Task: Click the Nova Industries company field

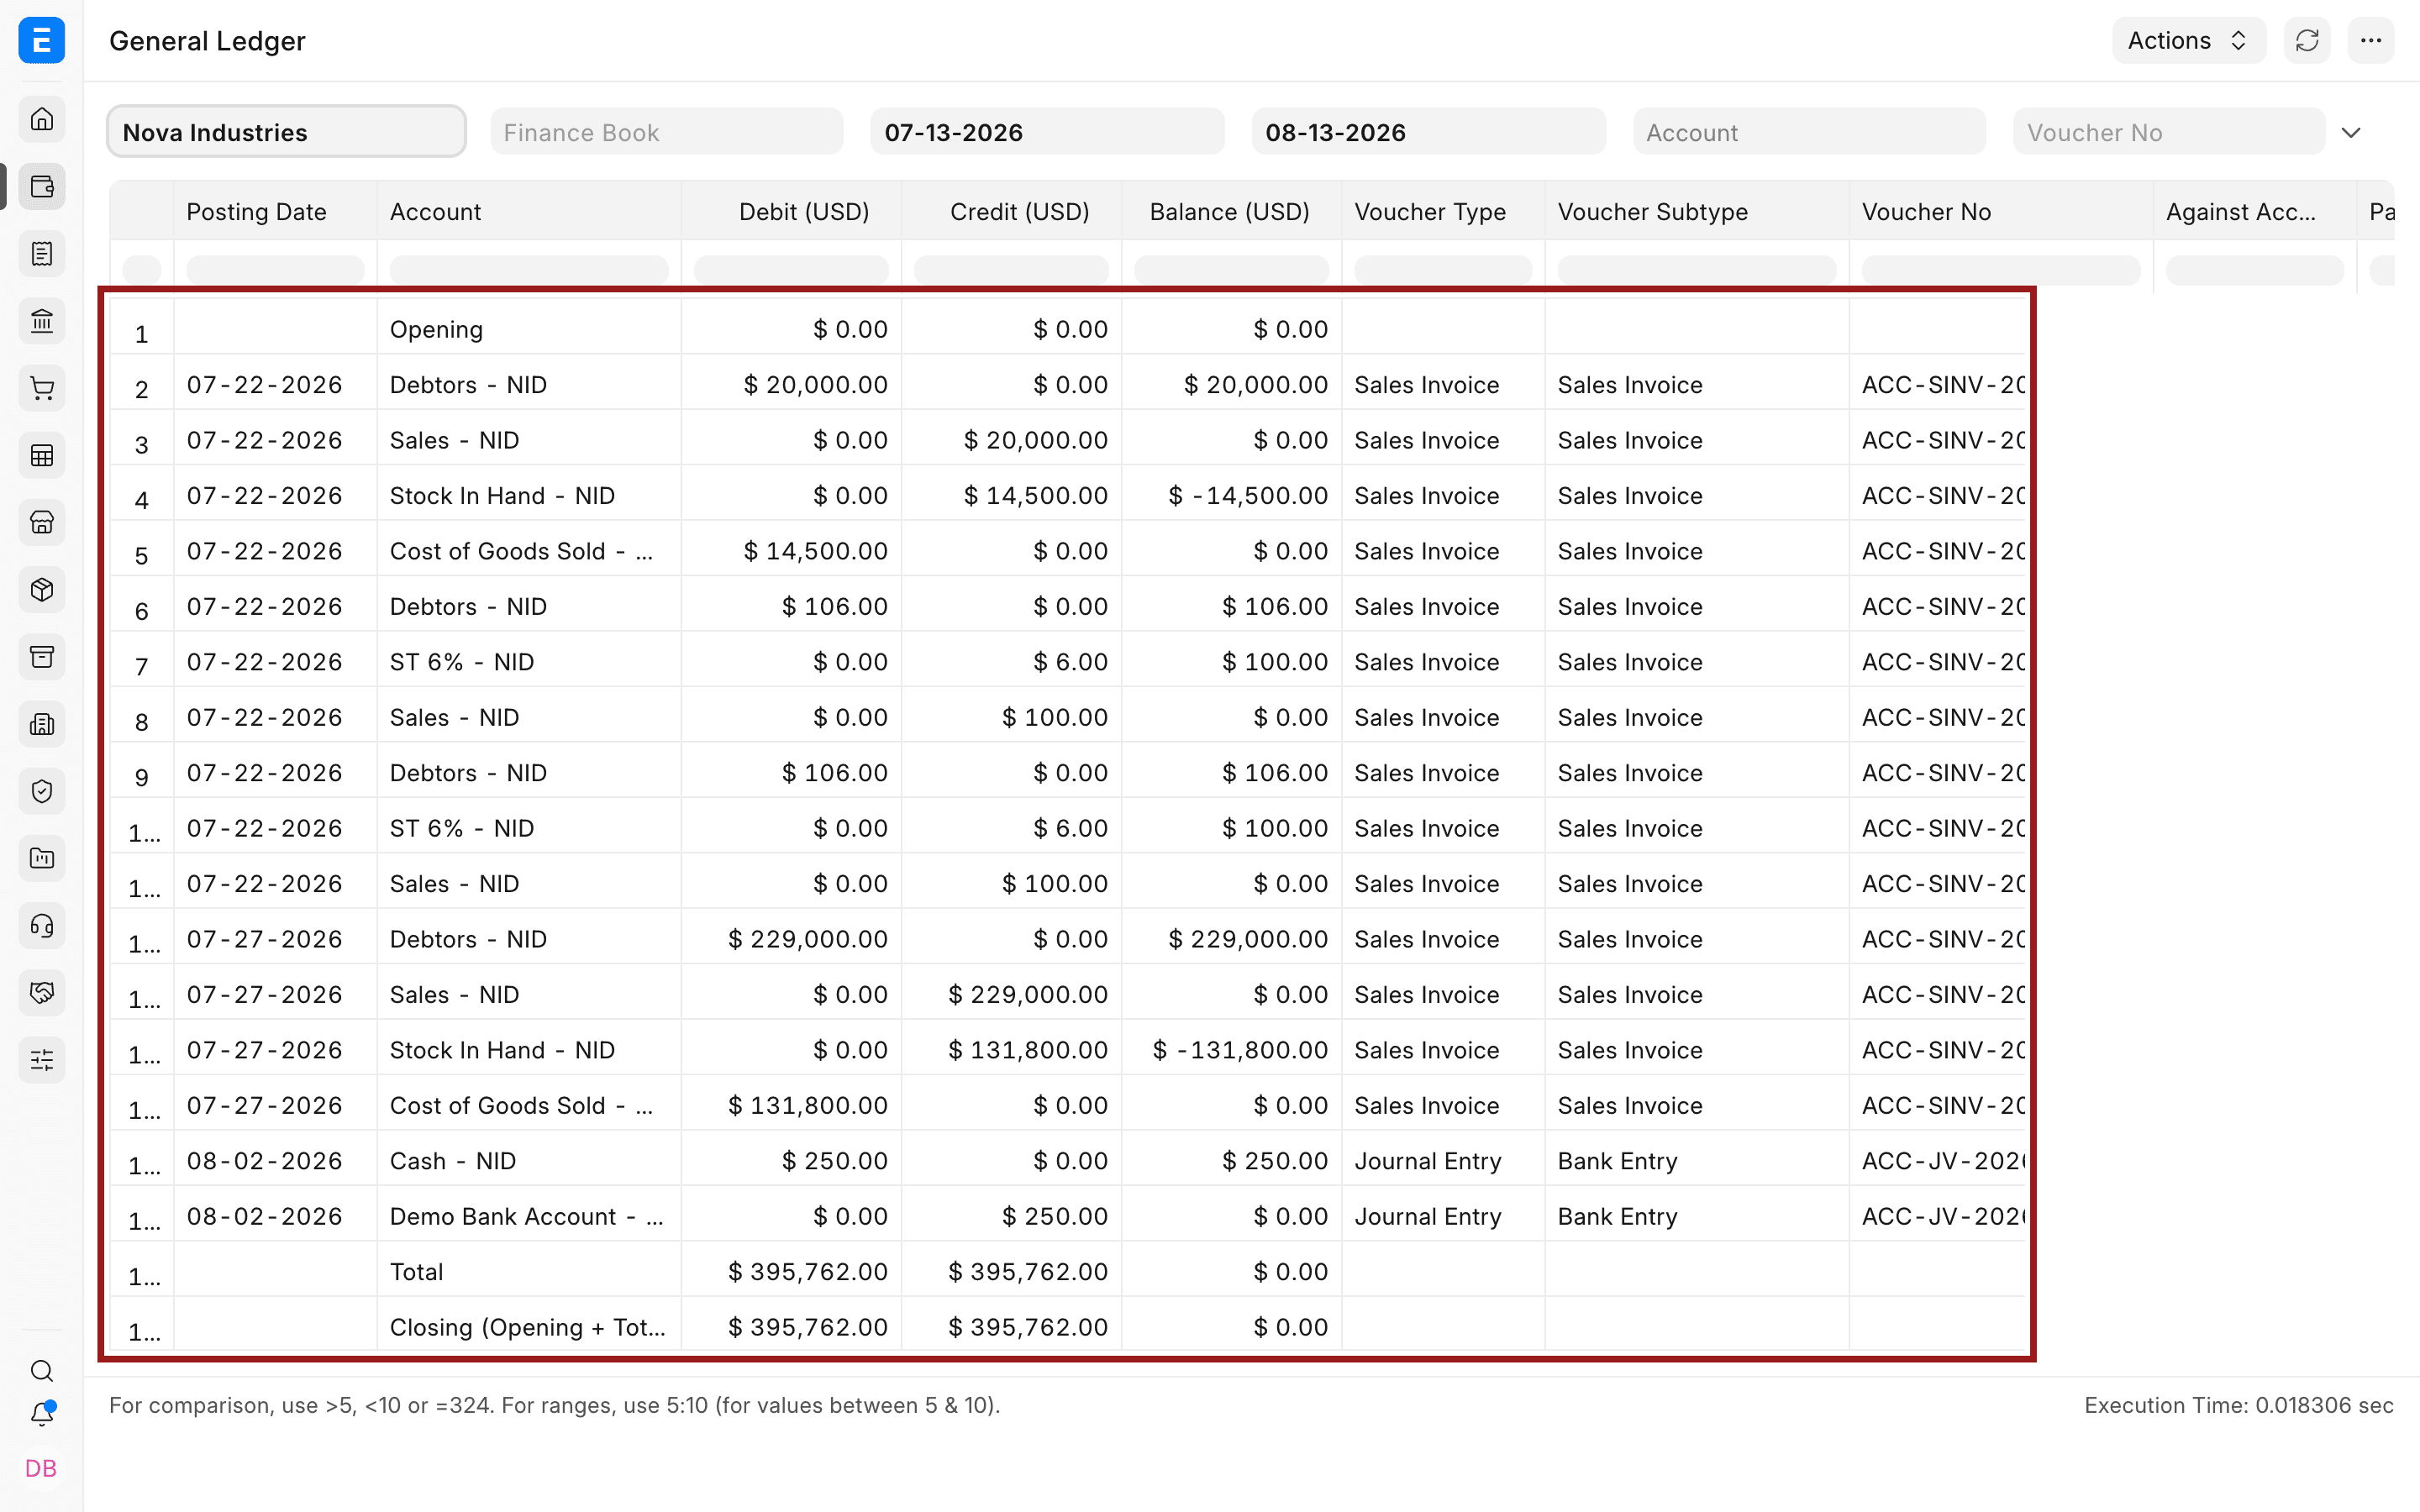Action: (x=287, y=132)
